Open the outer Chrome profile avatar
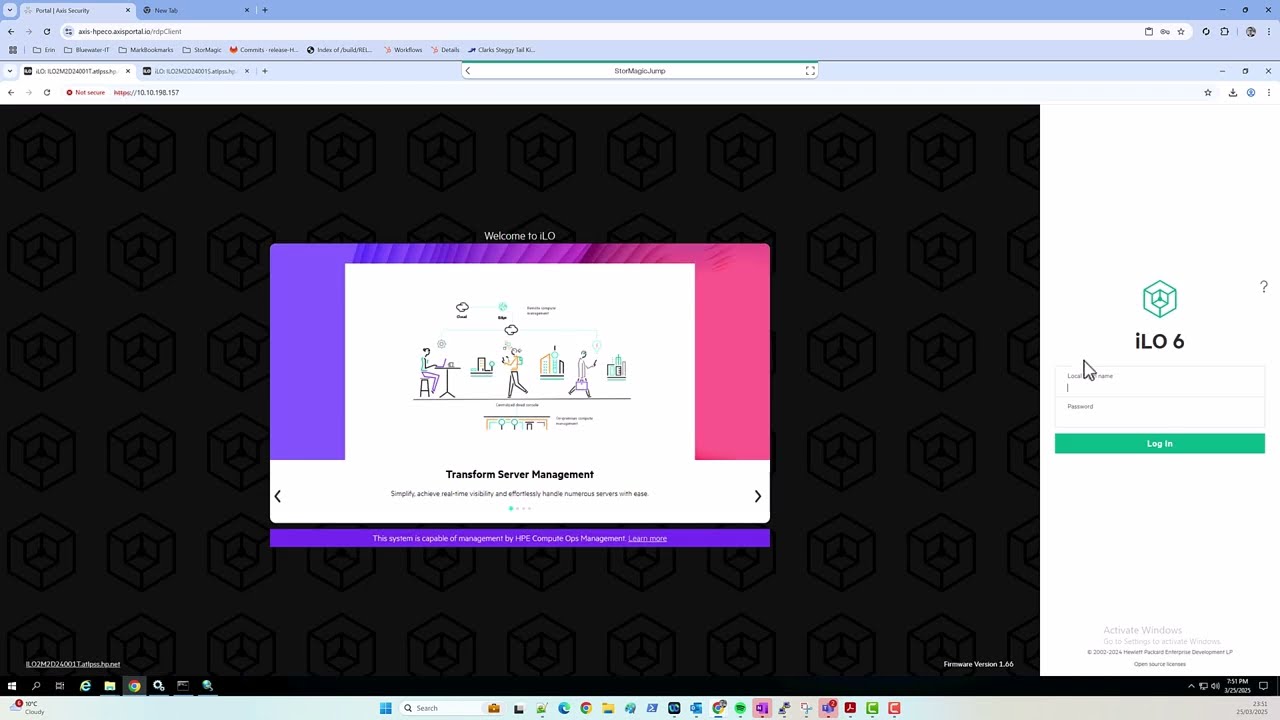Viewport: 1280px width, 720px height. coord(1251,31)
